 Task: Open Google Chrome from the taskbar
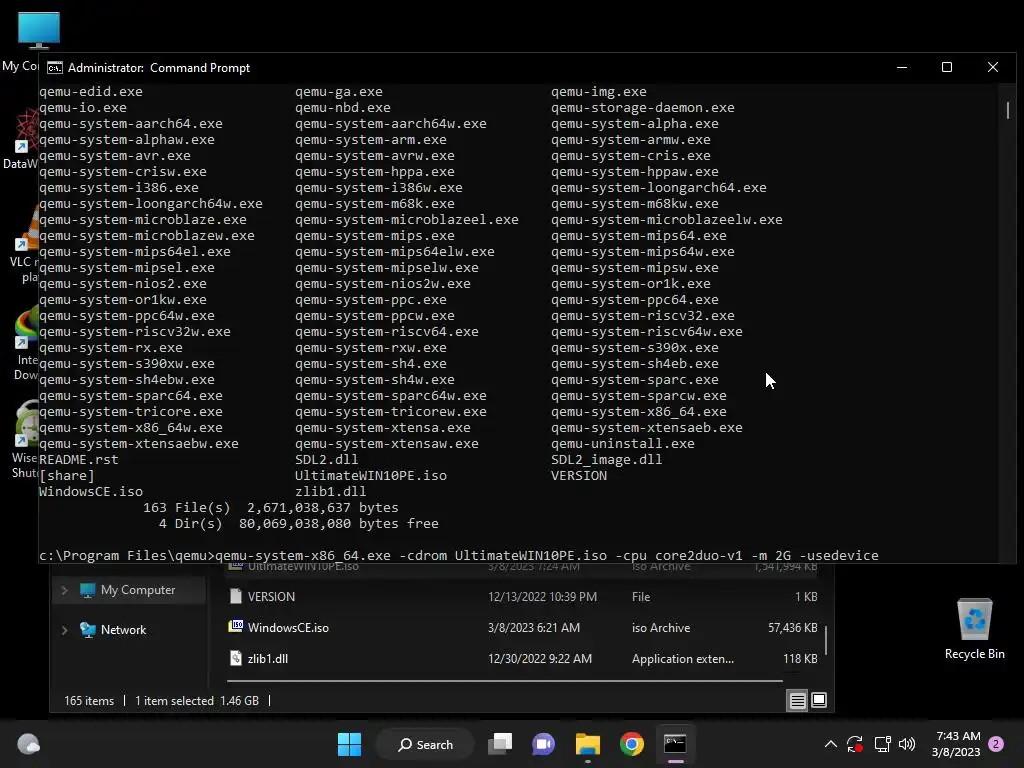632,744
